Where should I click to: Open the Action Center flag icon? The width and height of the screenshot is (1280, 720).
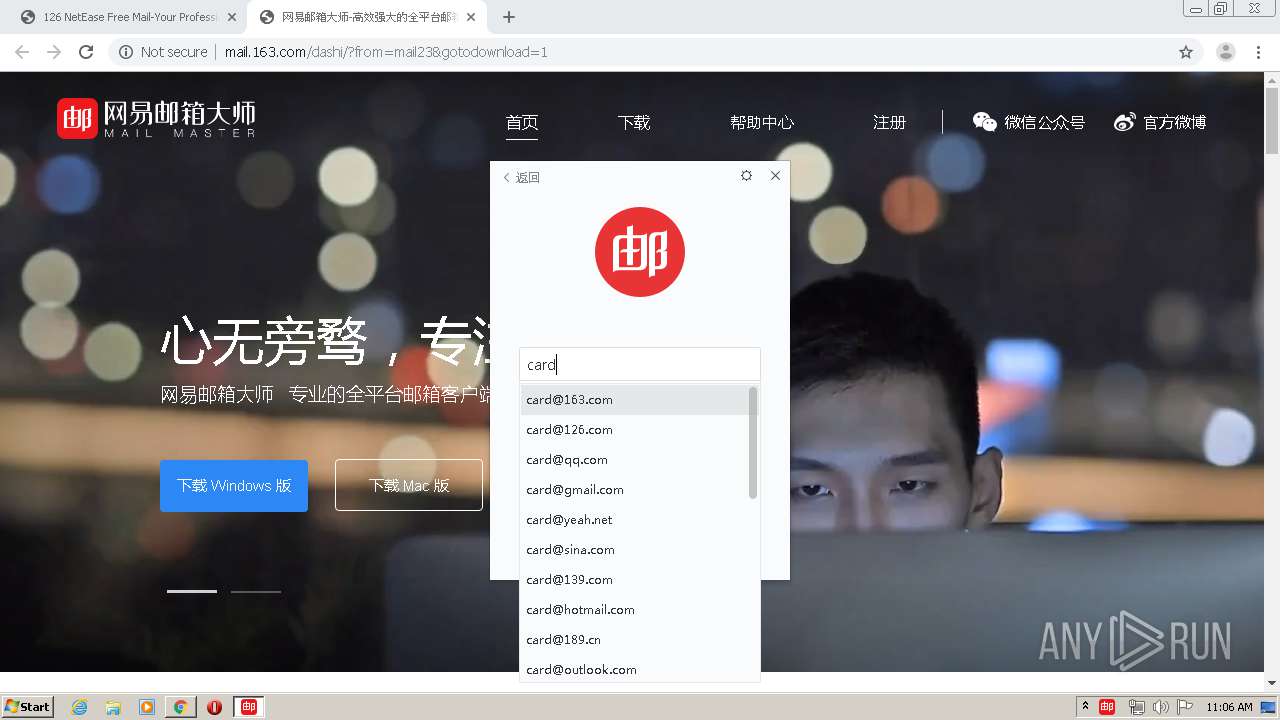[x=1185, y=707]
